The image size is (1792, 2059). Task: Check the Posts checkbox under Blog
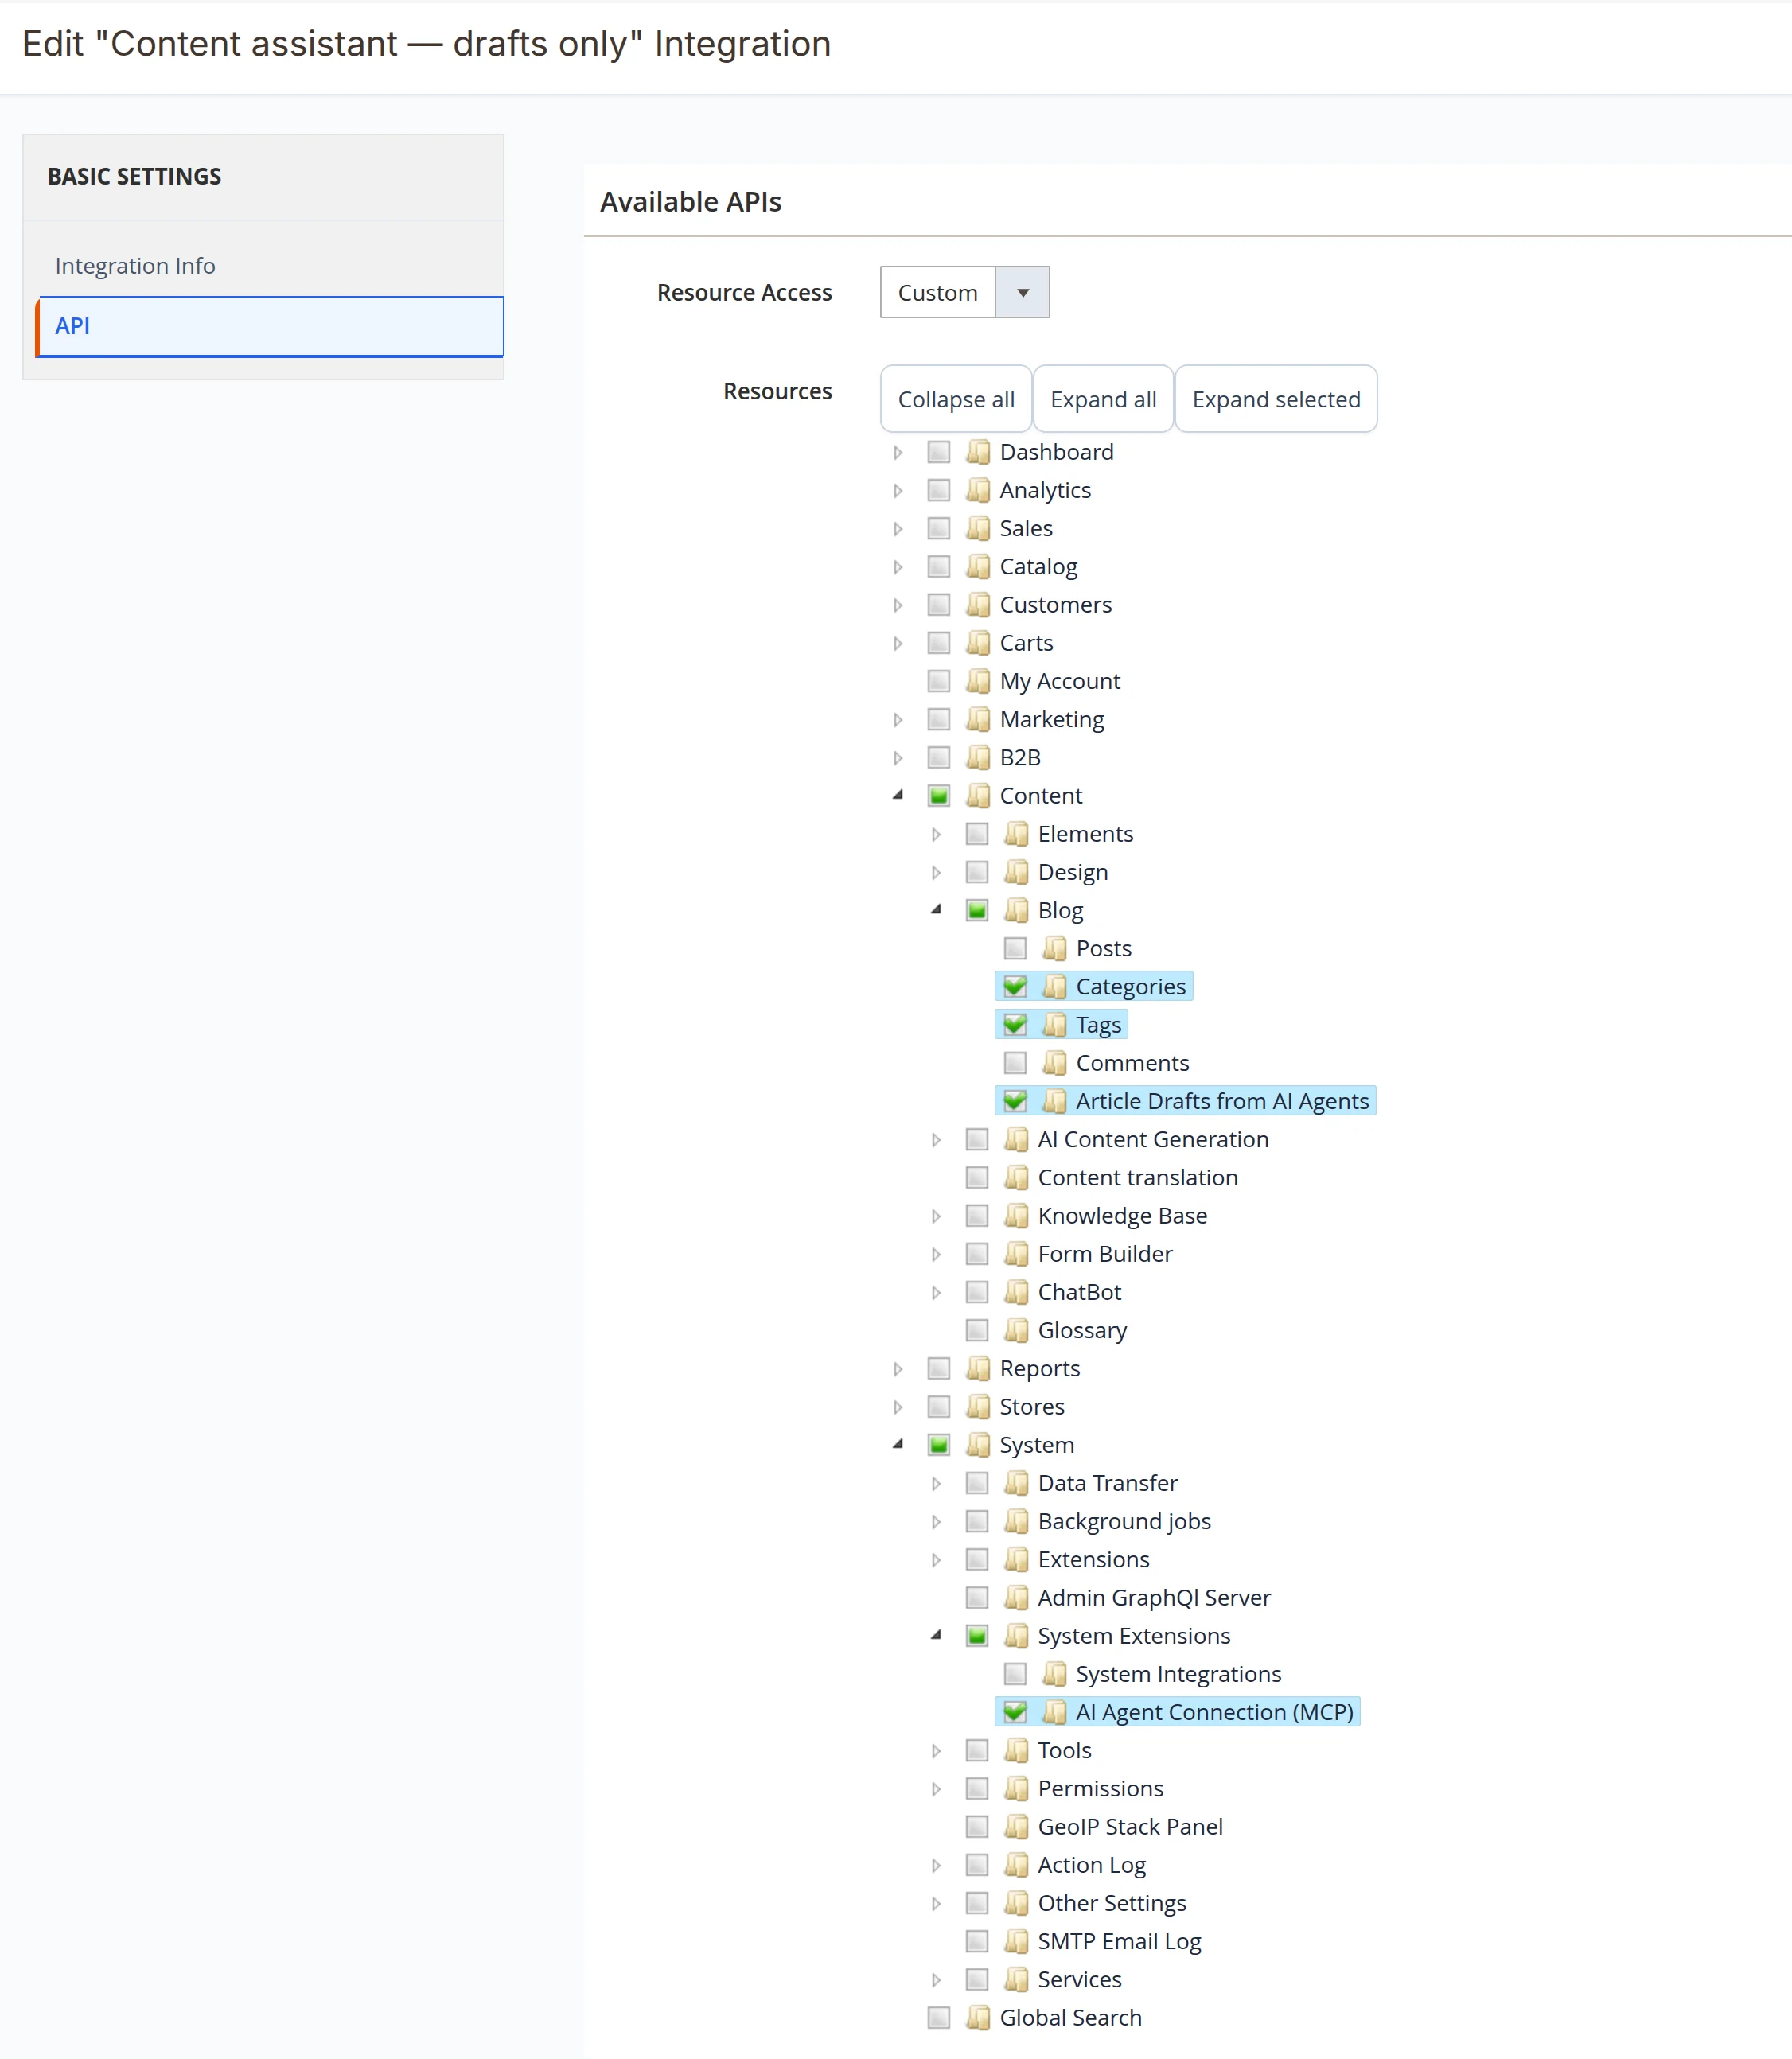(1015, 948)
